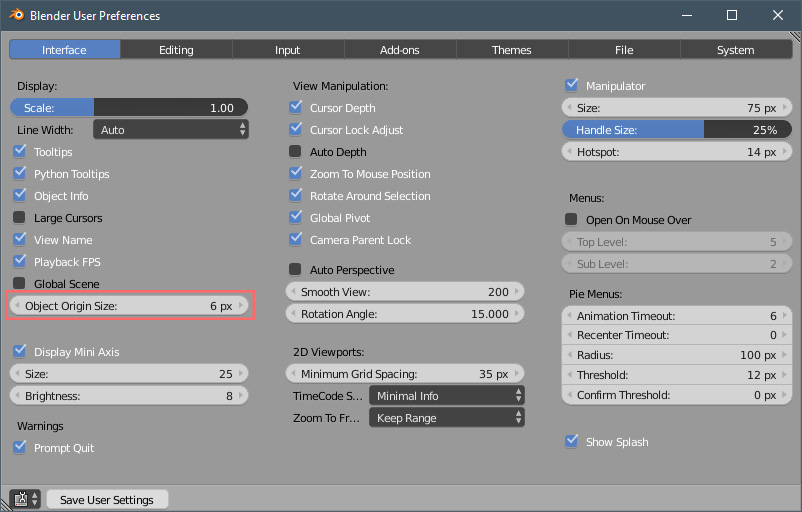The height and width of the screenshot is (512, 802).
Task: Uncheck Show Splash
Action: pyautogui.click(x=571, y=441)
